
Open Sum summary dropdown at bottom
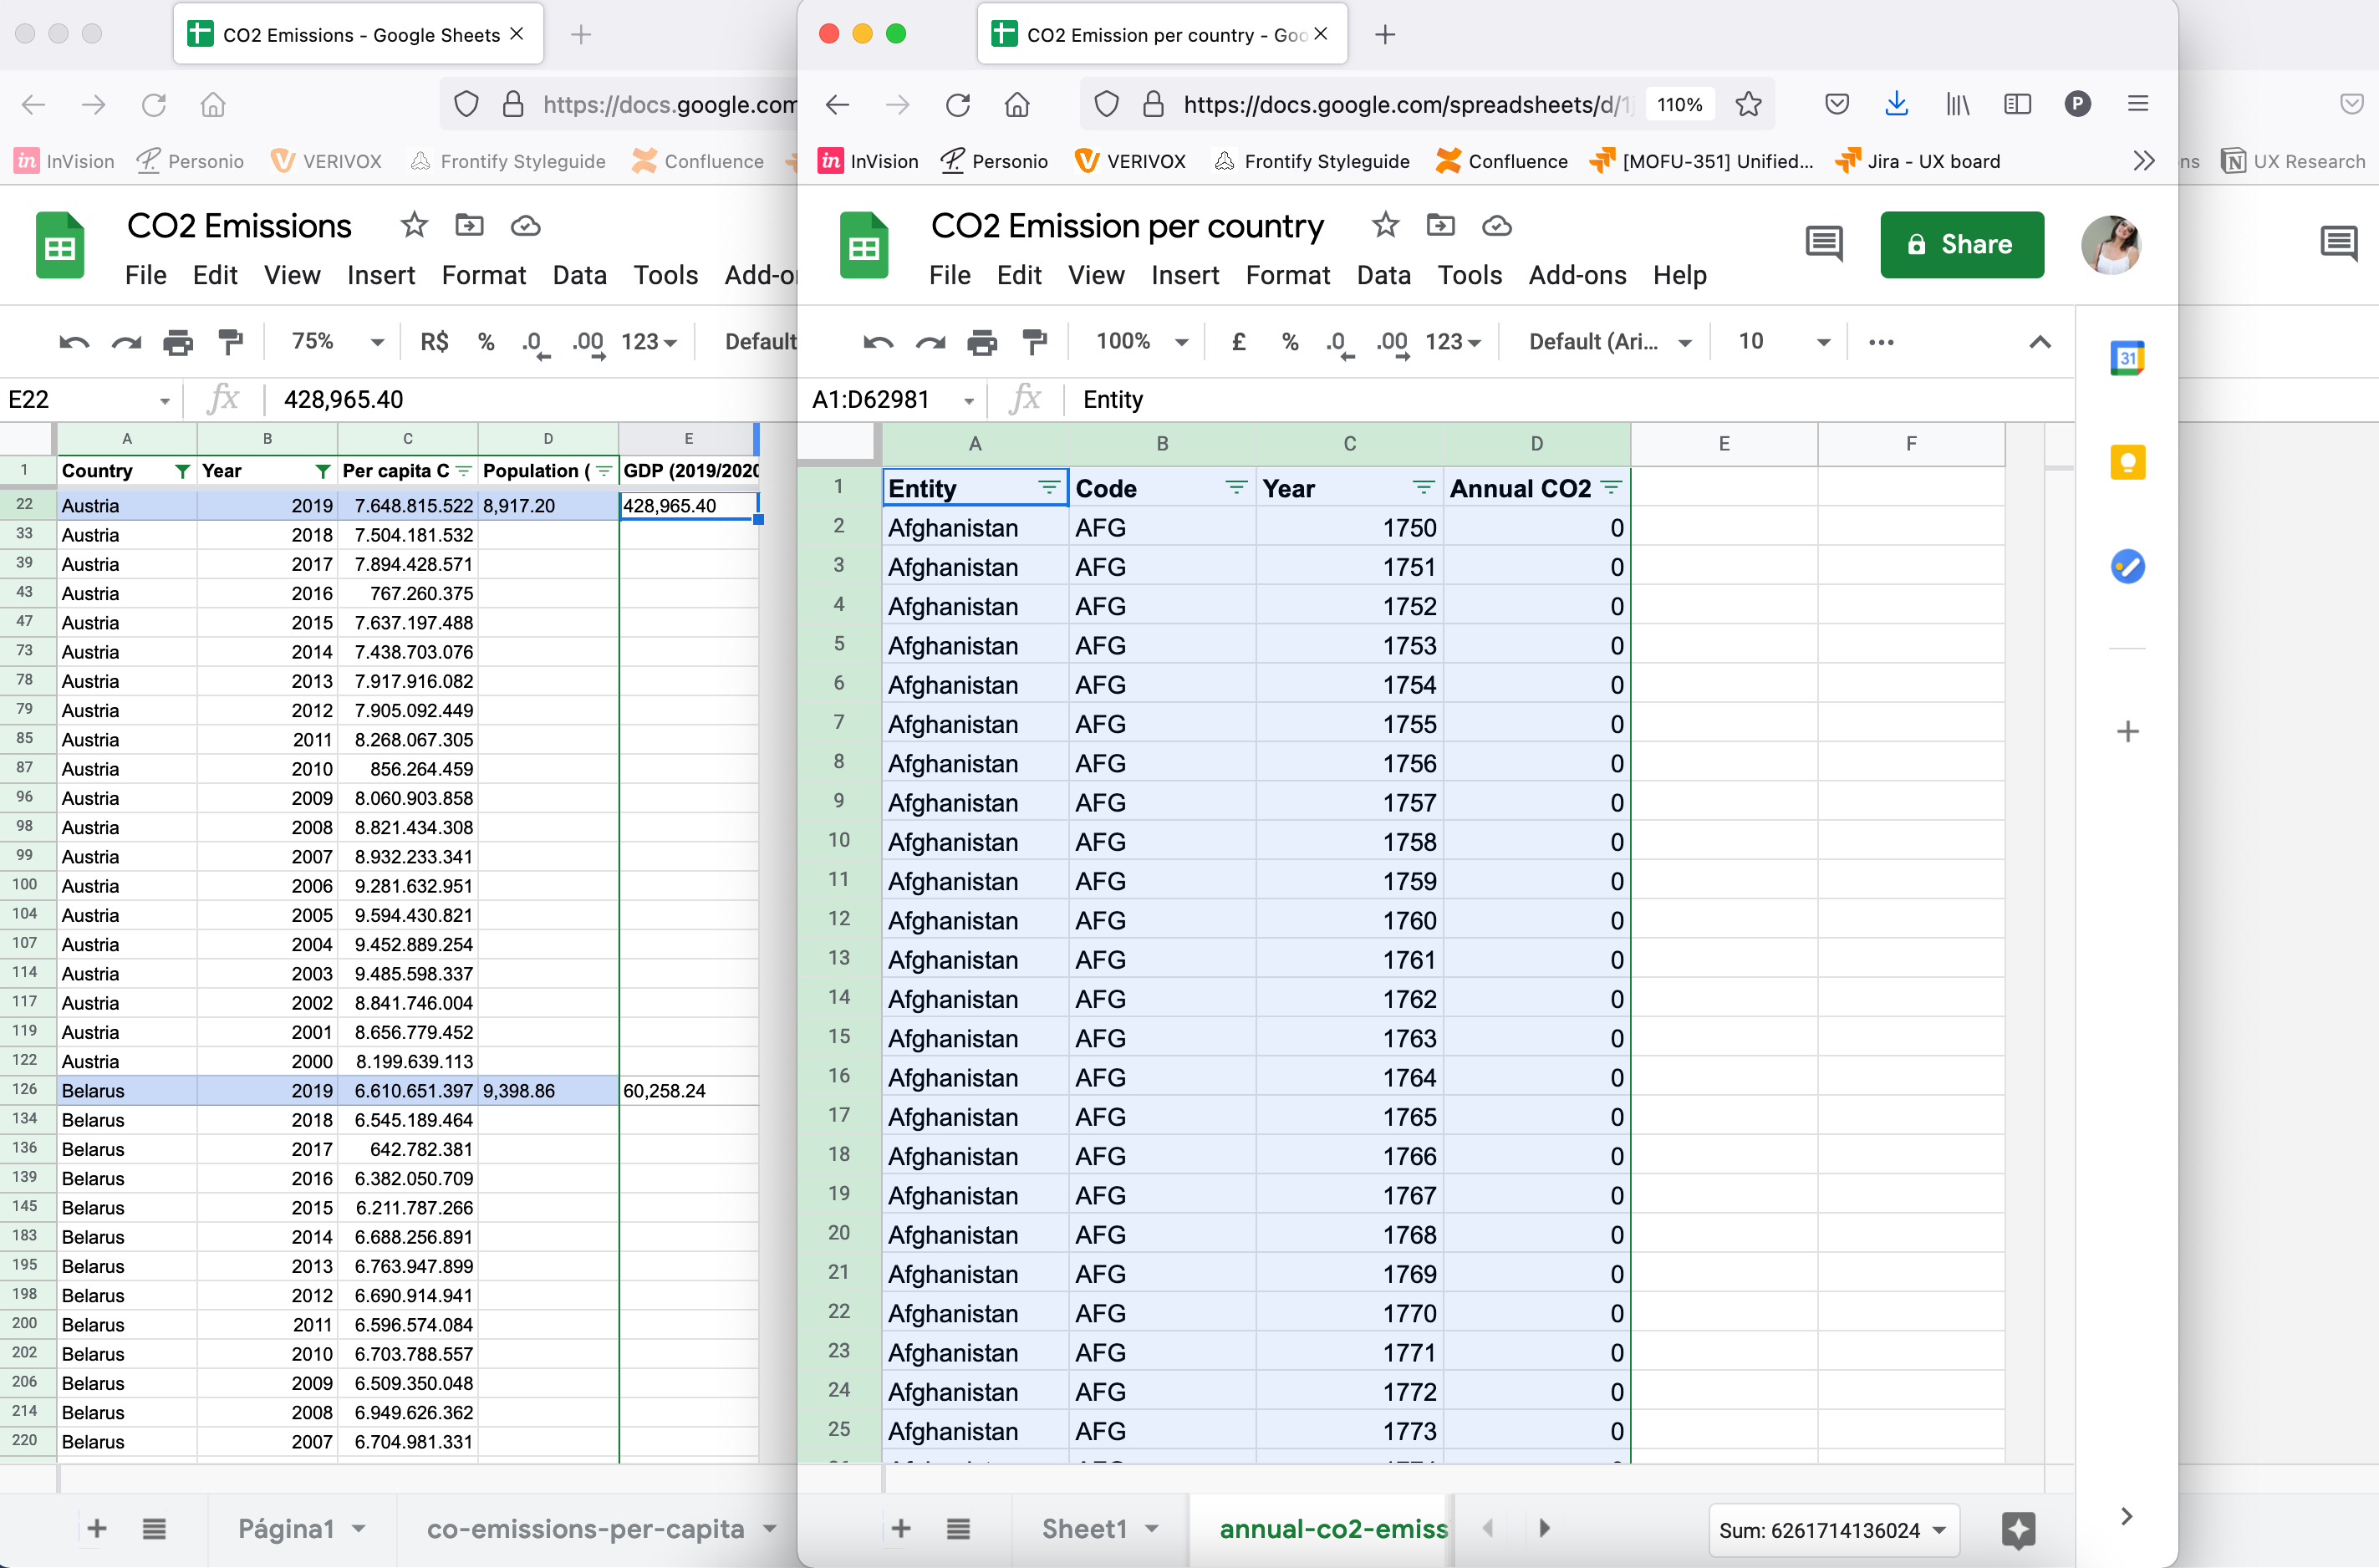[x=1833, y=1530]
